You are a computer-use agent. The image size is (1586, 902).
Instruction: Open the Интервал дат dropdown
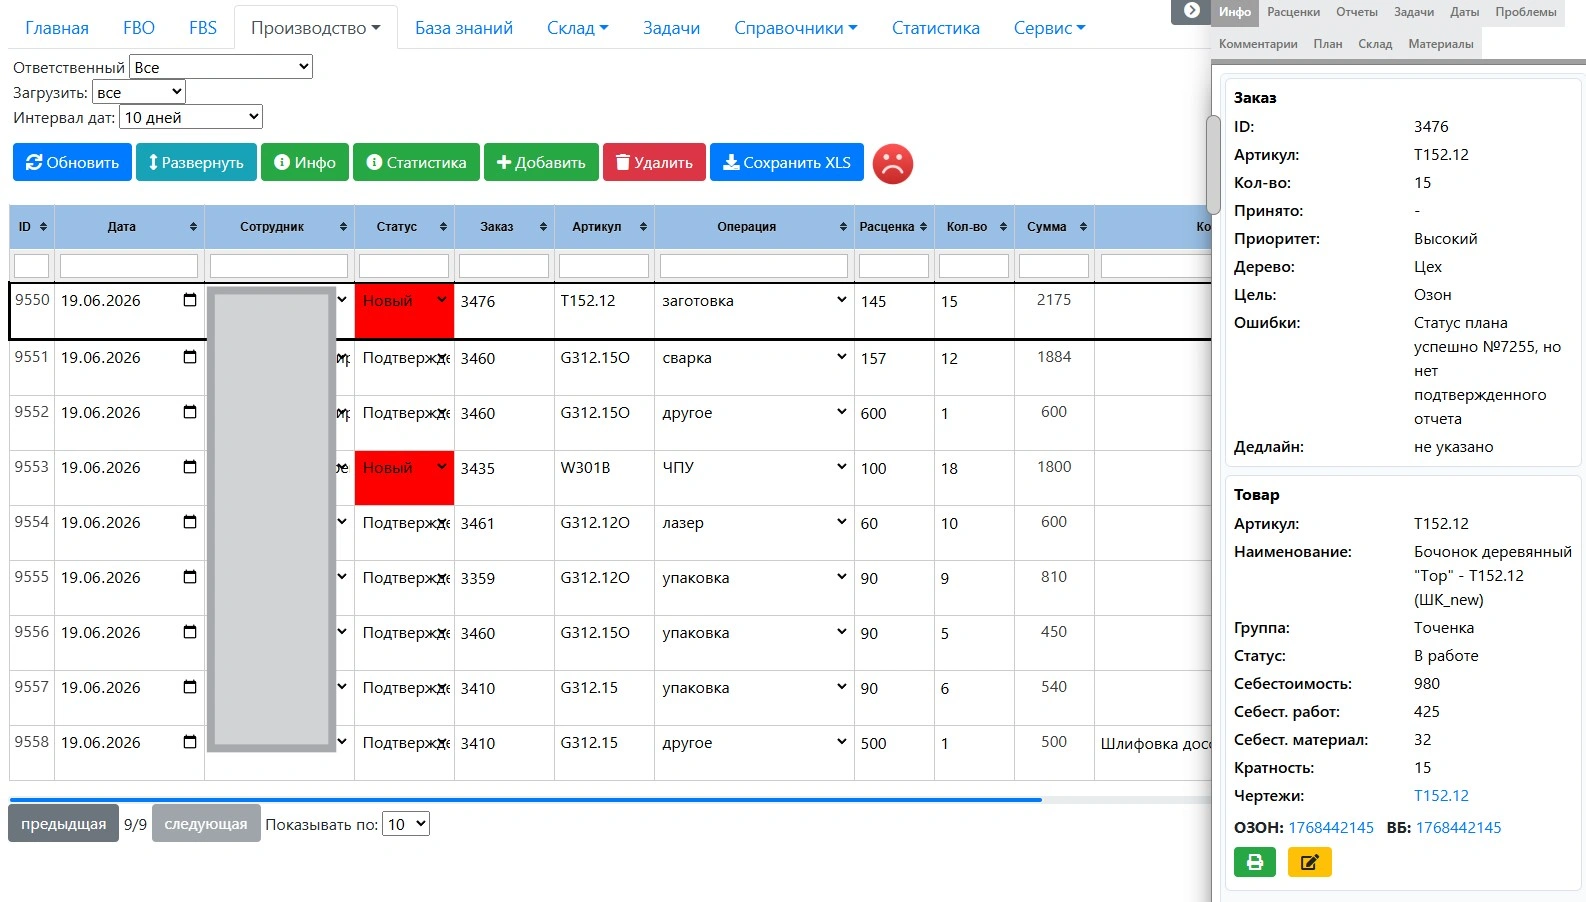(191, 117)
